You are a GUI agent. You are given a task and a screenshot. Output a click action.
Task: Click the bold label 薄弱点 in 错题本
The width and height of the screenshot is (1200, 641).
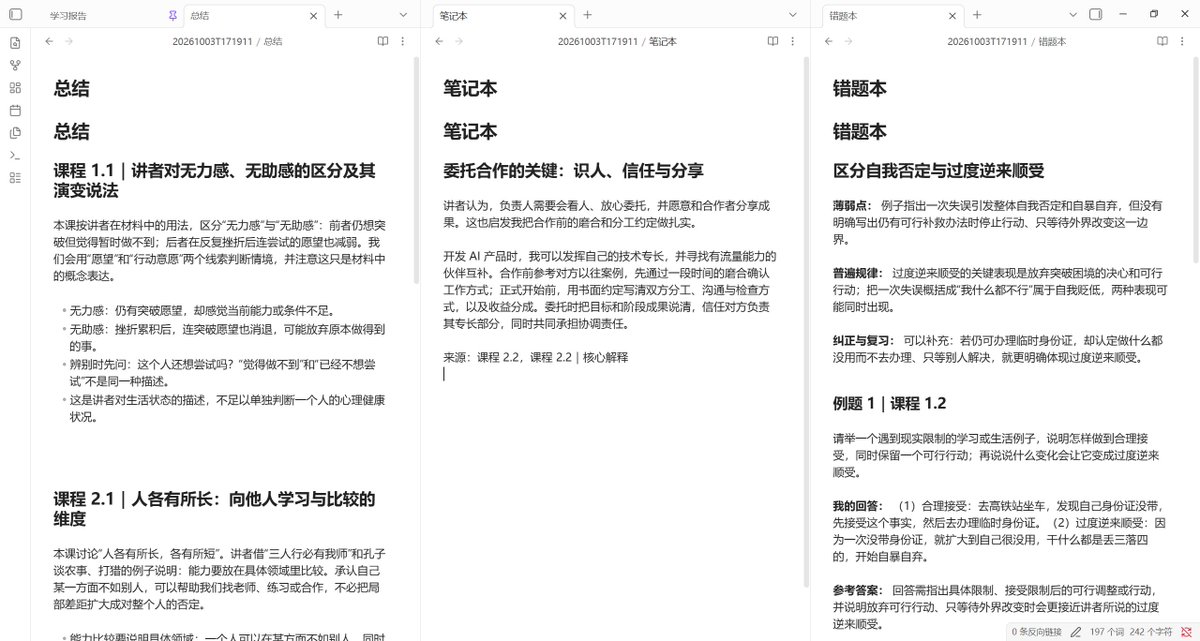pyautogui.click(x=854, y=204)
